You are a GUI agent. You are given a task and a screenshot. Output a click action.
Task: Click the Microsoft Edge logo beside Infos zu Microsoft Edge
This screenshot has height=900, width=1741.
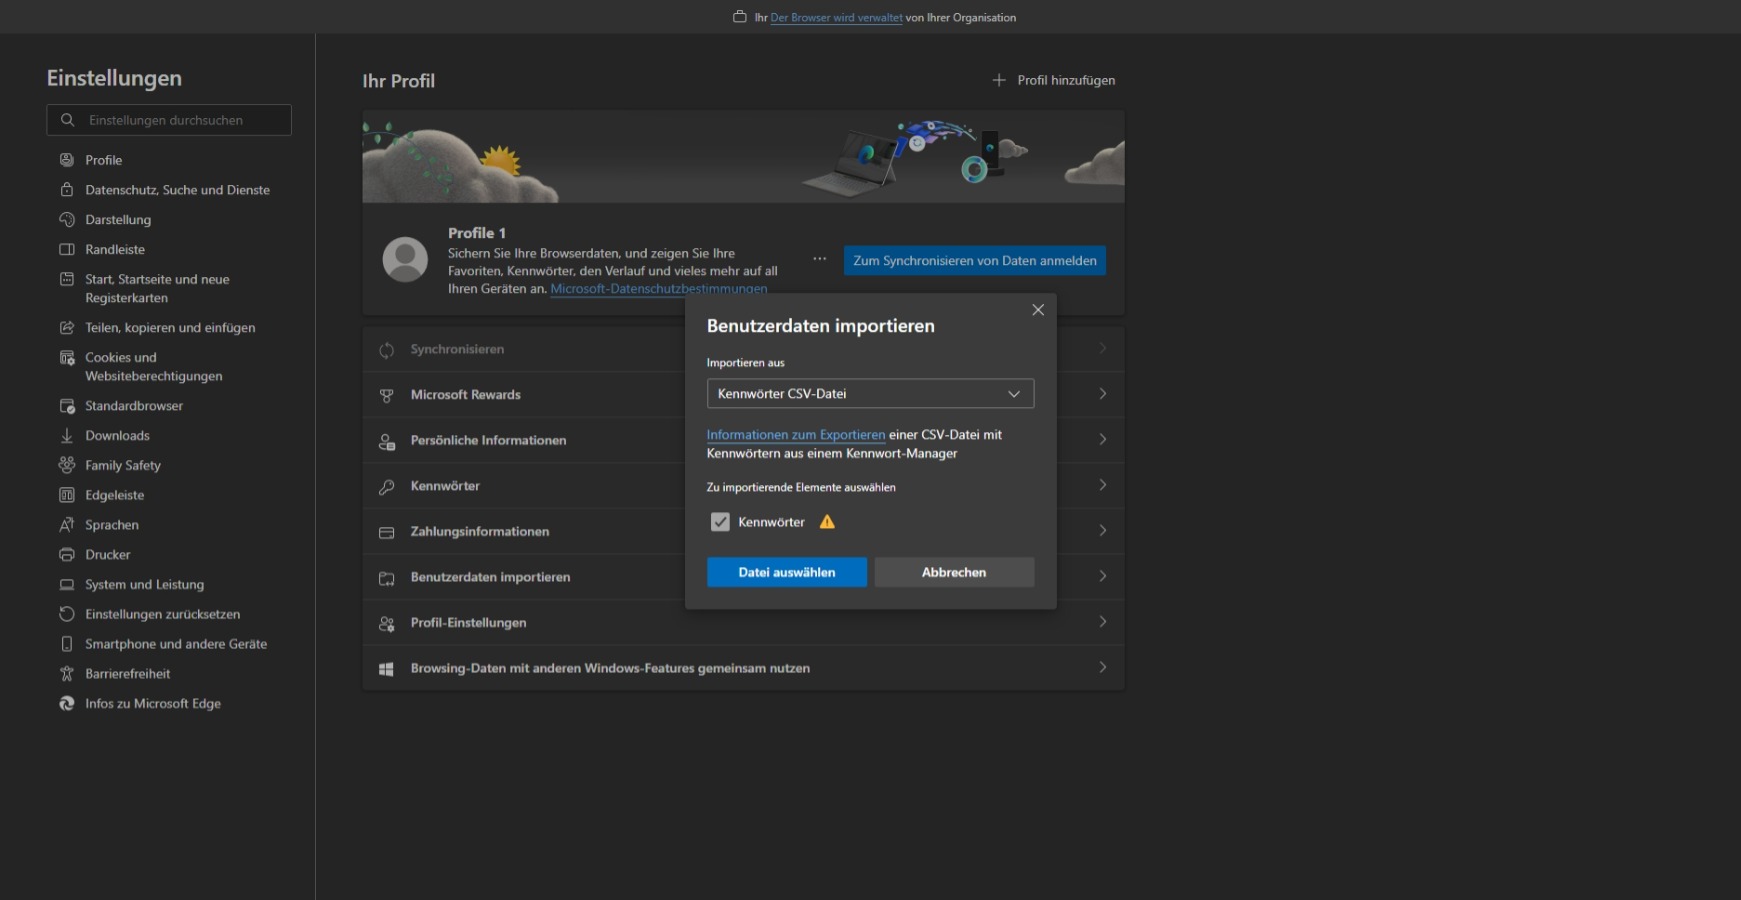[66, 703]
